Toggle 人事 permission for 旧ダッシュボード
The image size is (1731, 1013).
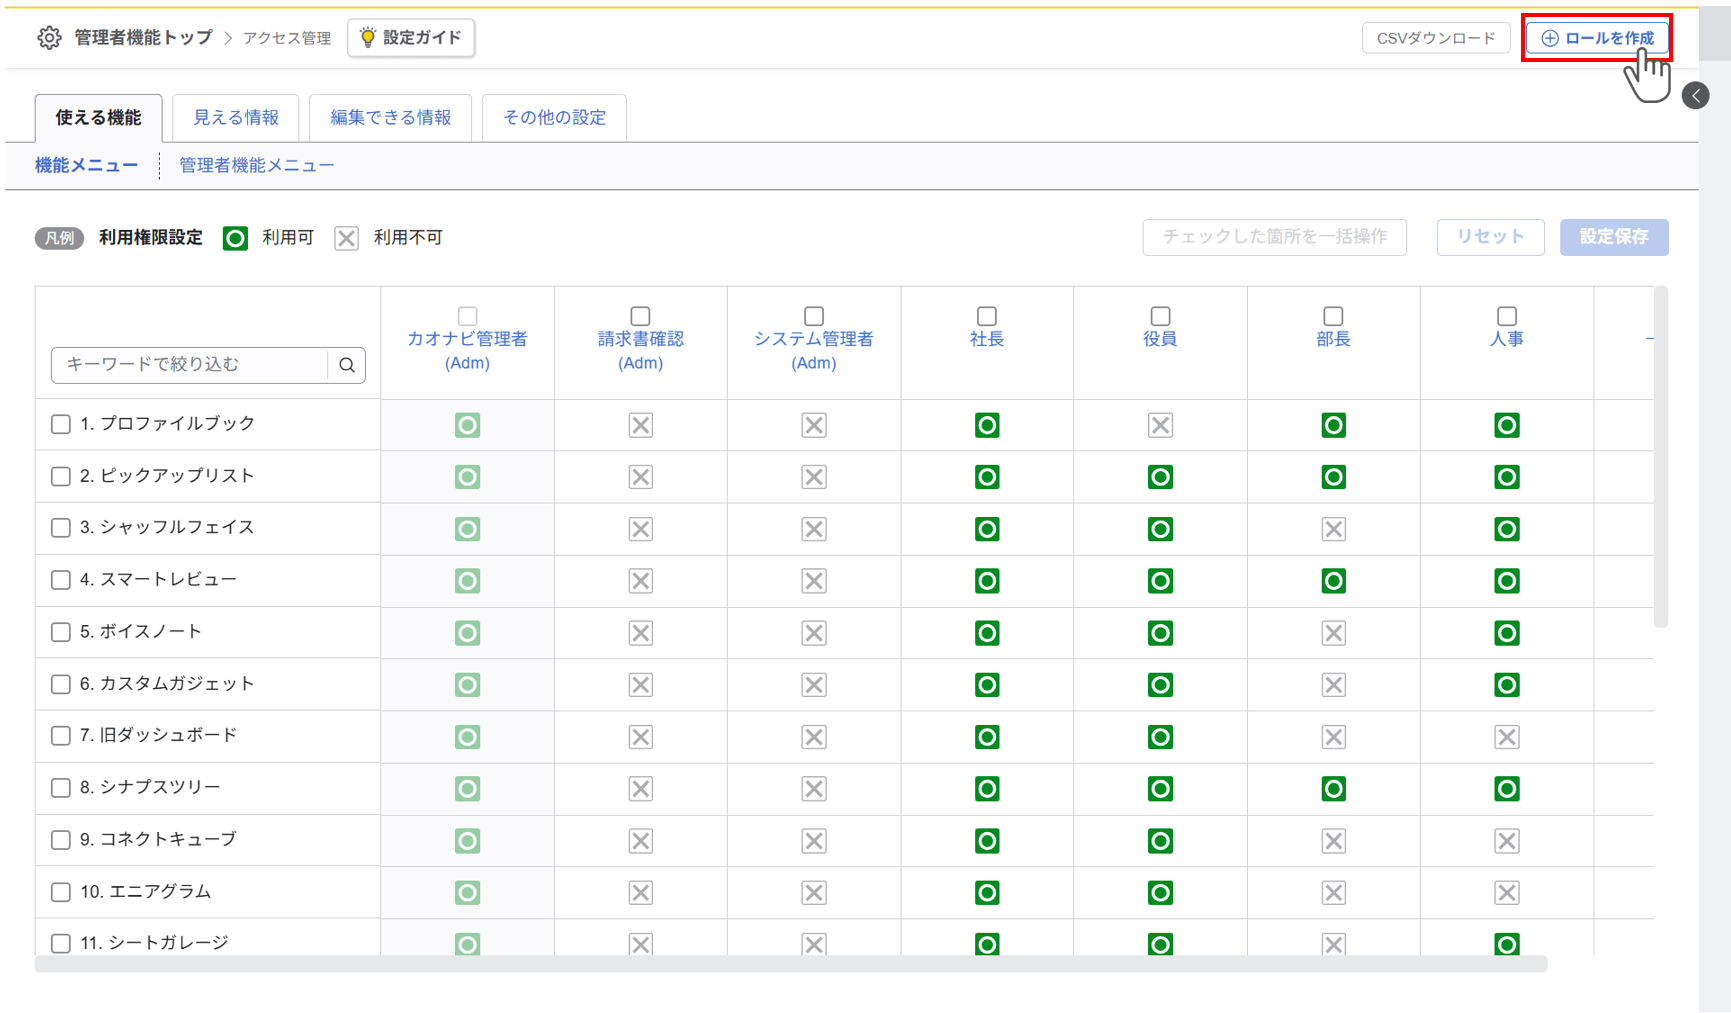coord(1505,737)
